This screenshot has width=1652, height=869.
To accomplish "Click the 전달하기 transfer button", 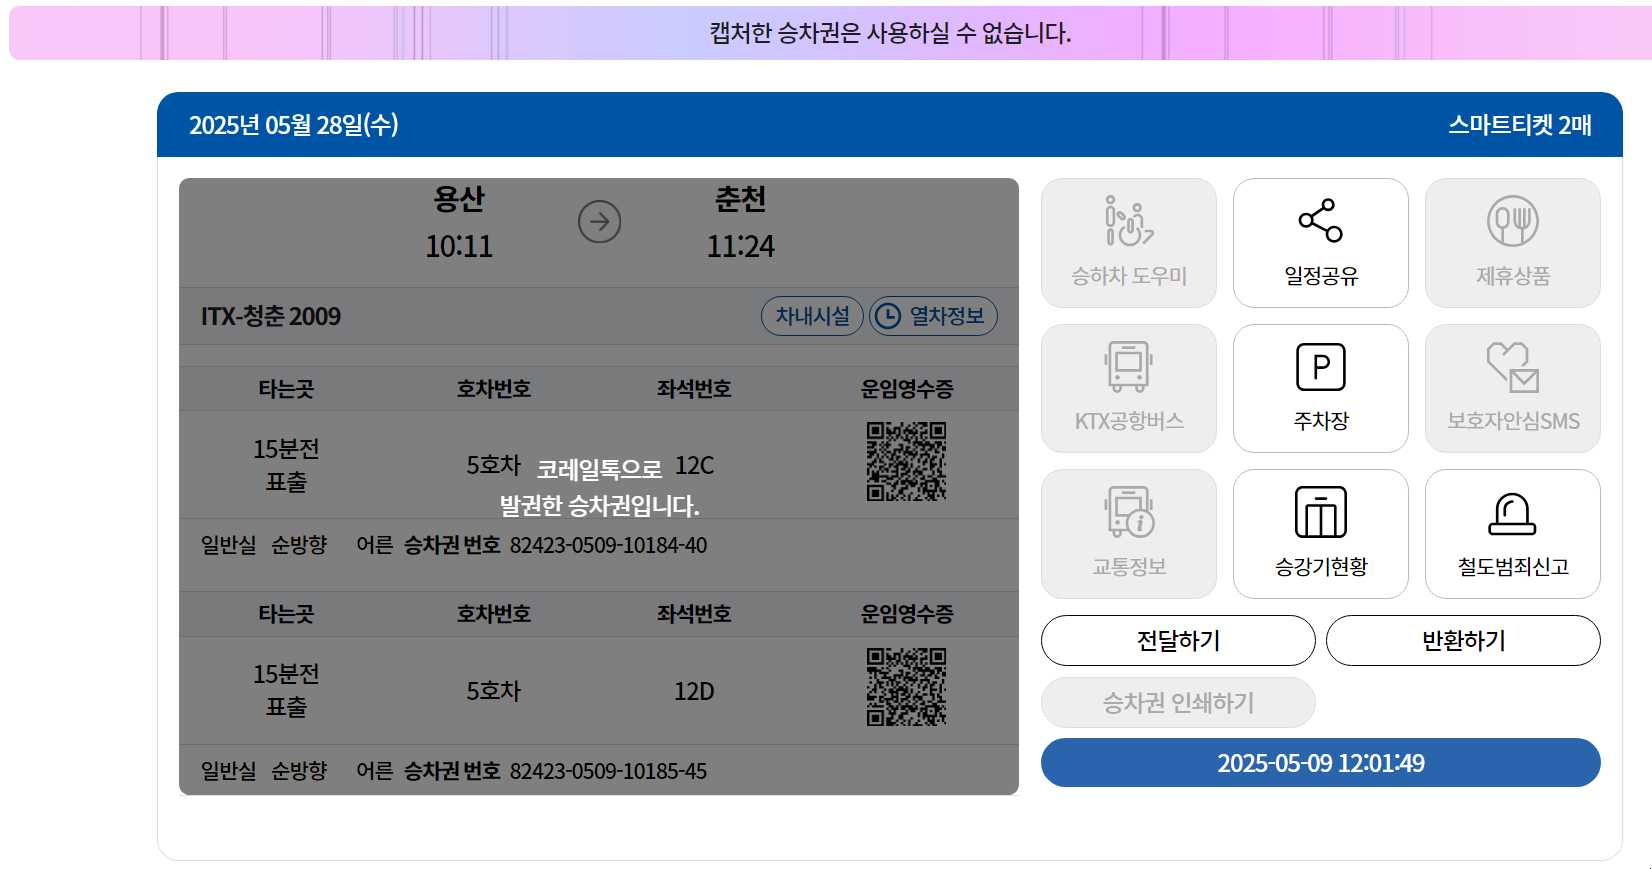I will pyautogui.click(x=1178, y=640).
